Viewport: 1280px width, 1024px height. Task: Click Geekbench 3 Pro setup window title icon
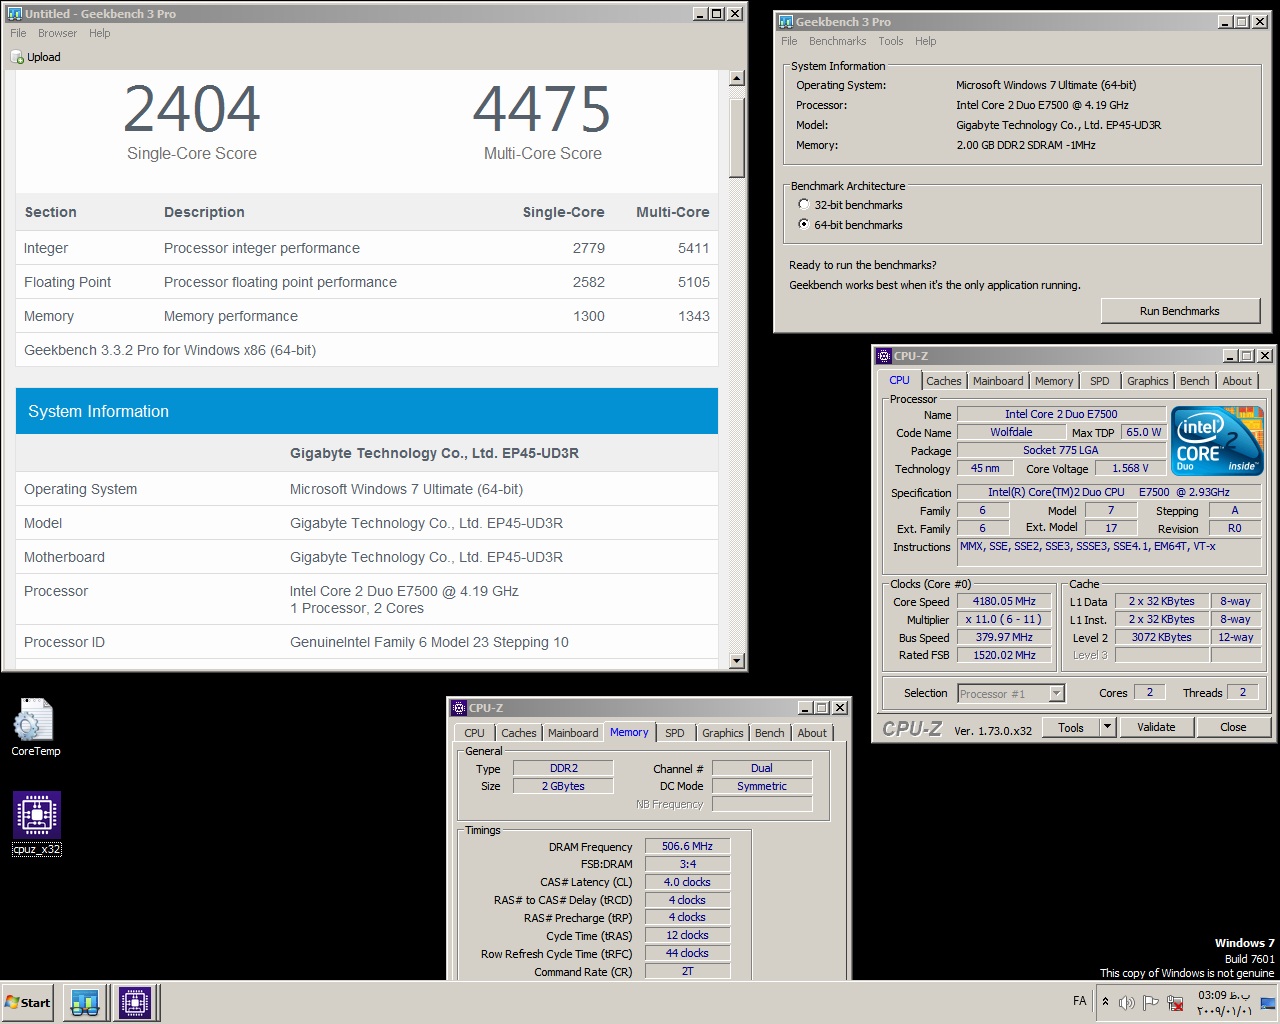click(x=786, y=21)
